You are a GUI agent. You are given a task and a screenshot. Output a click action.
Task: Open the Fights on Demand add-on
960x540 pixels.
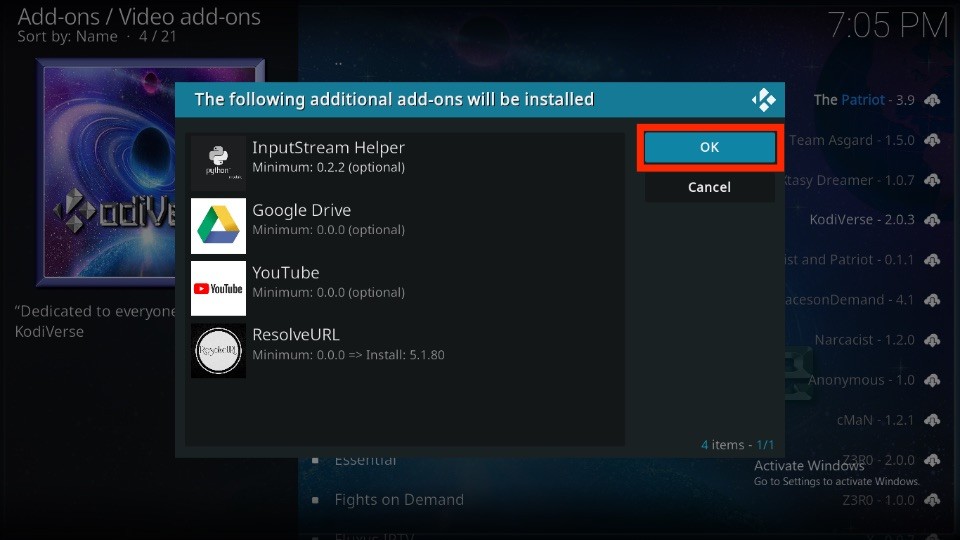point(399,500)
